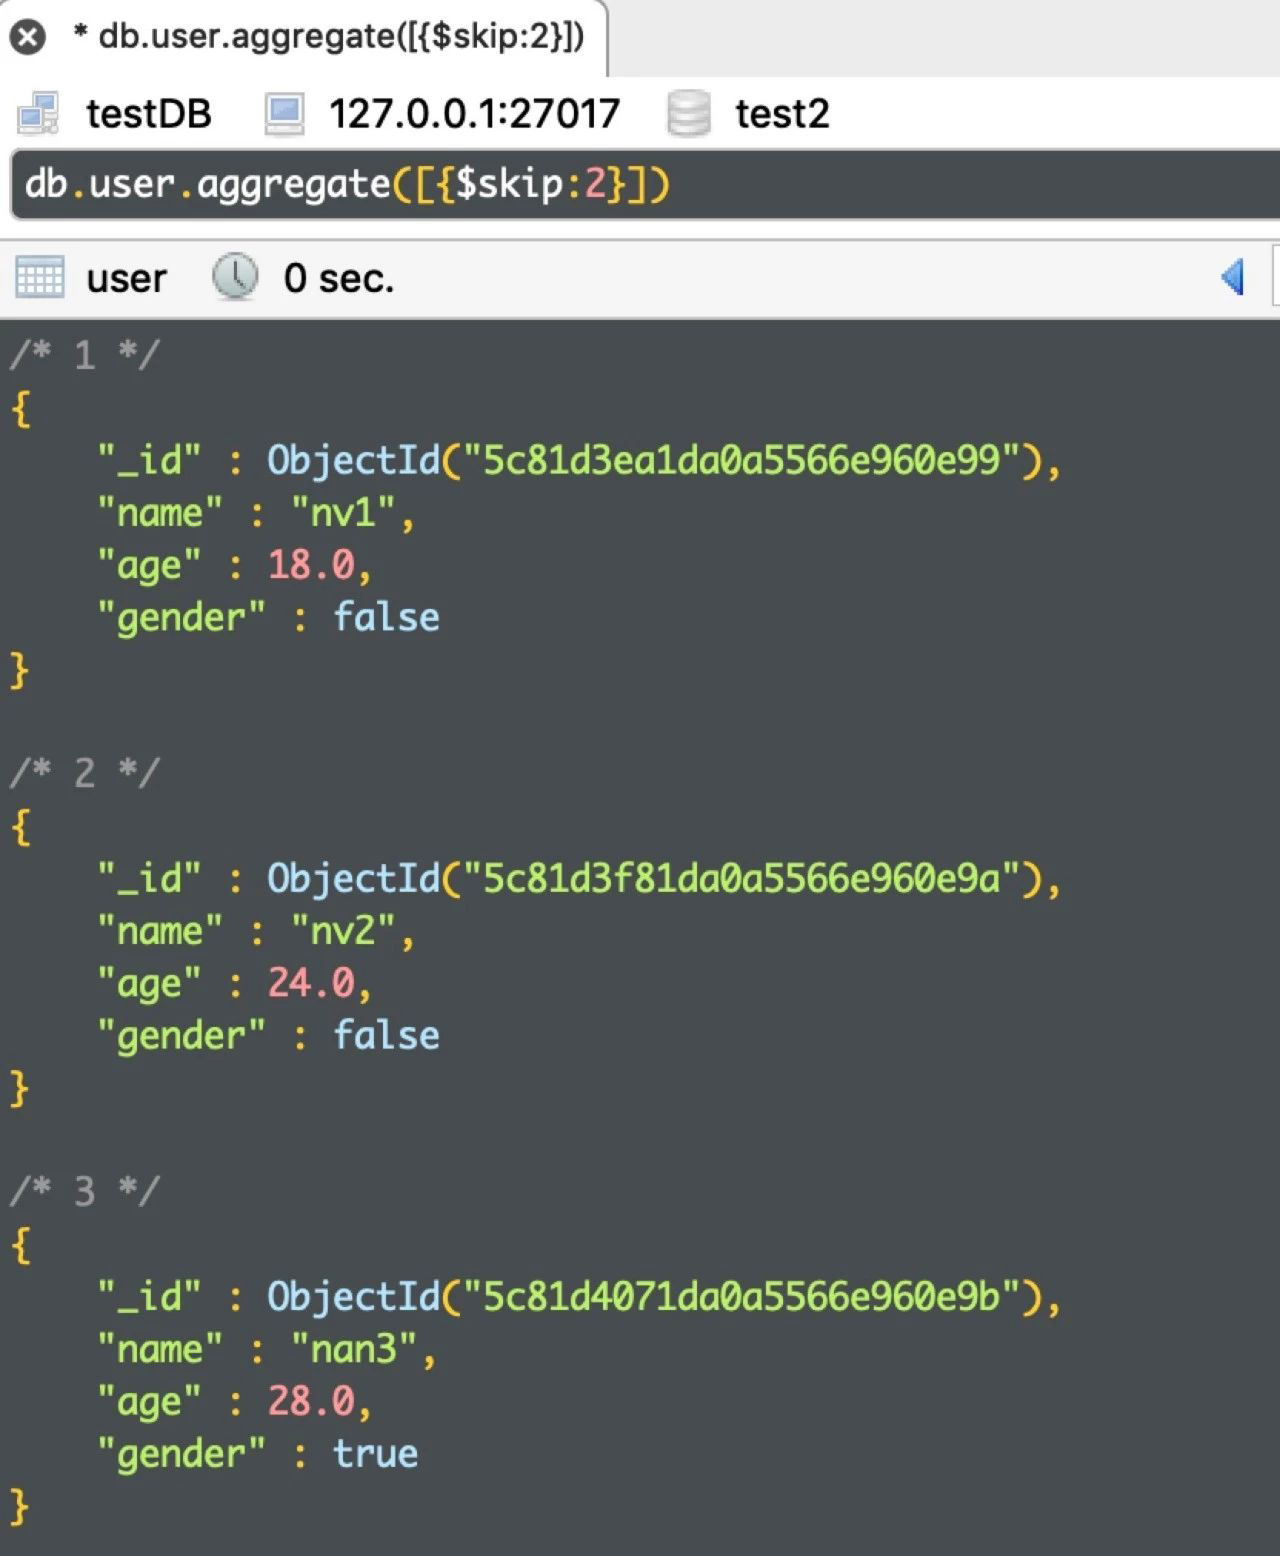This screenshot has width=1280, height=1556.
Task: Close the db.user.aggregate tab
Action: click(x=28, y=38)
